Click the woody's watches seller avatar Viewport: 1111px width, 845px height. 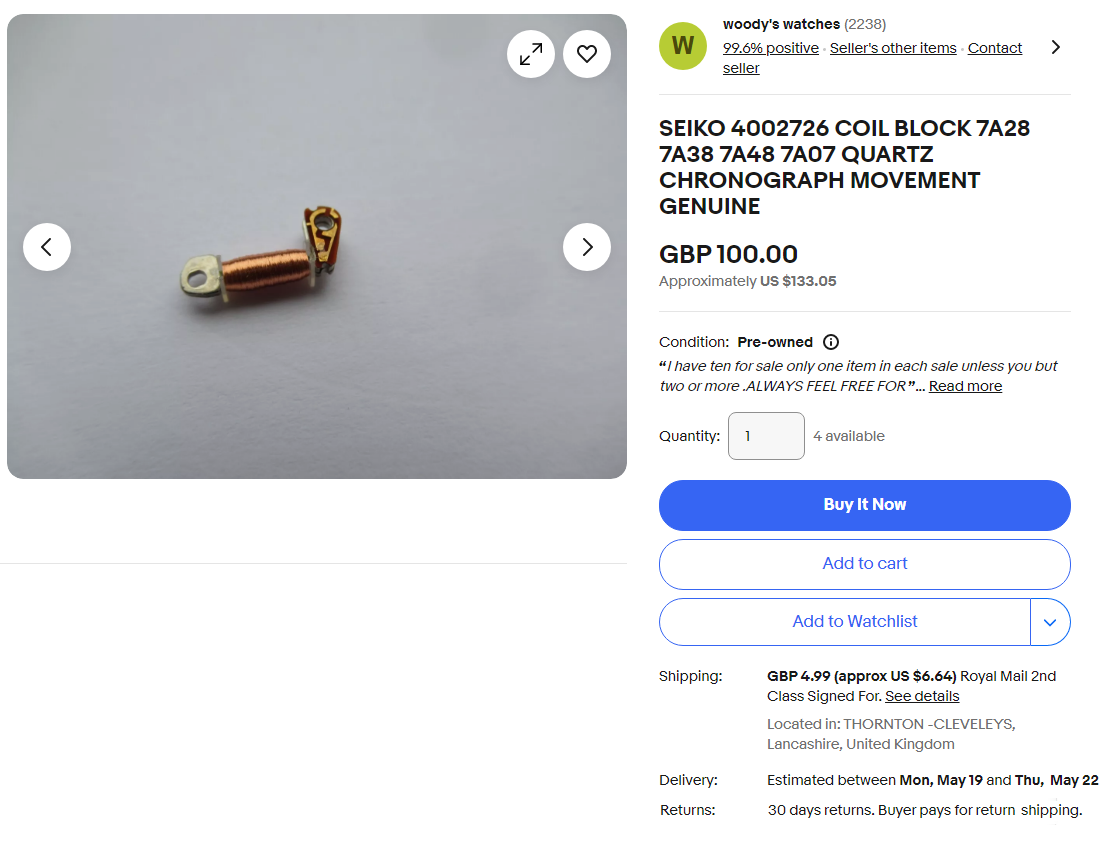pos(682,45)
